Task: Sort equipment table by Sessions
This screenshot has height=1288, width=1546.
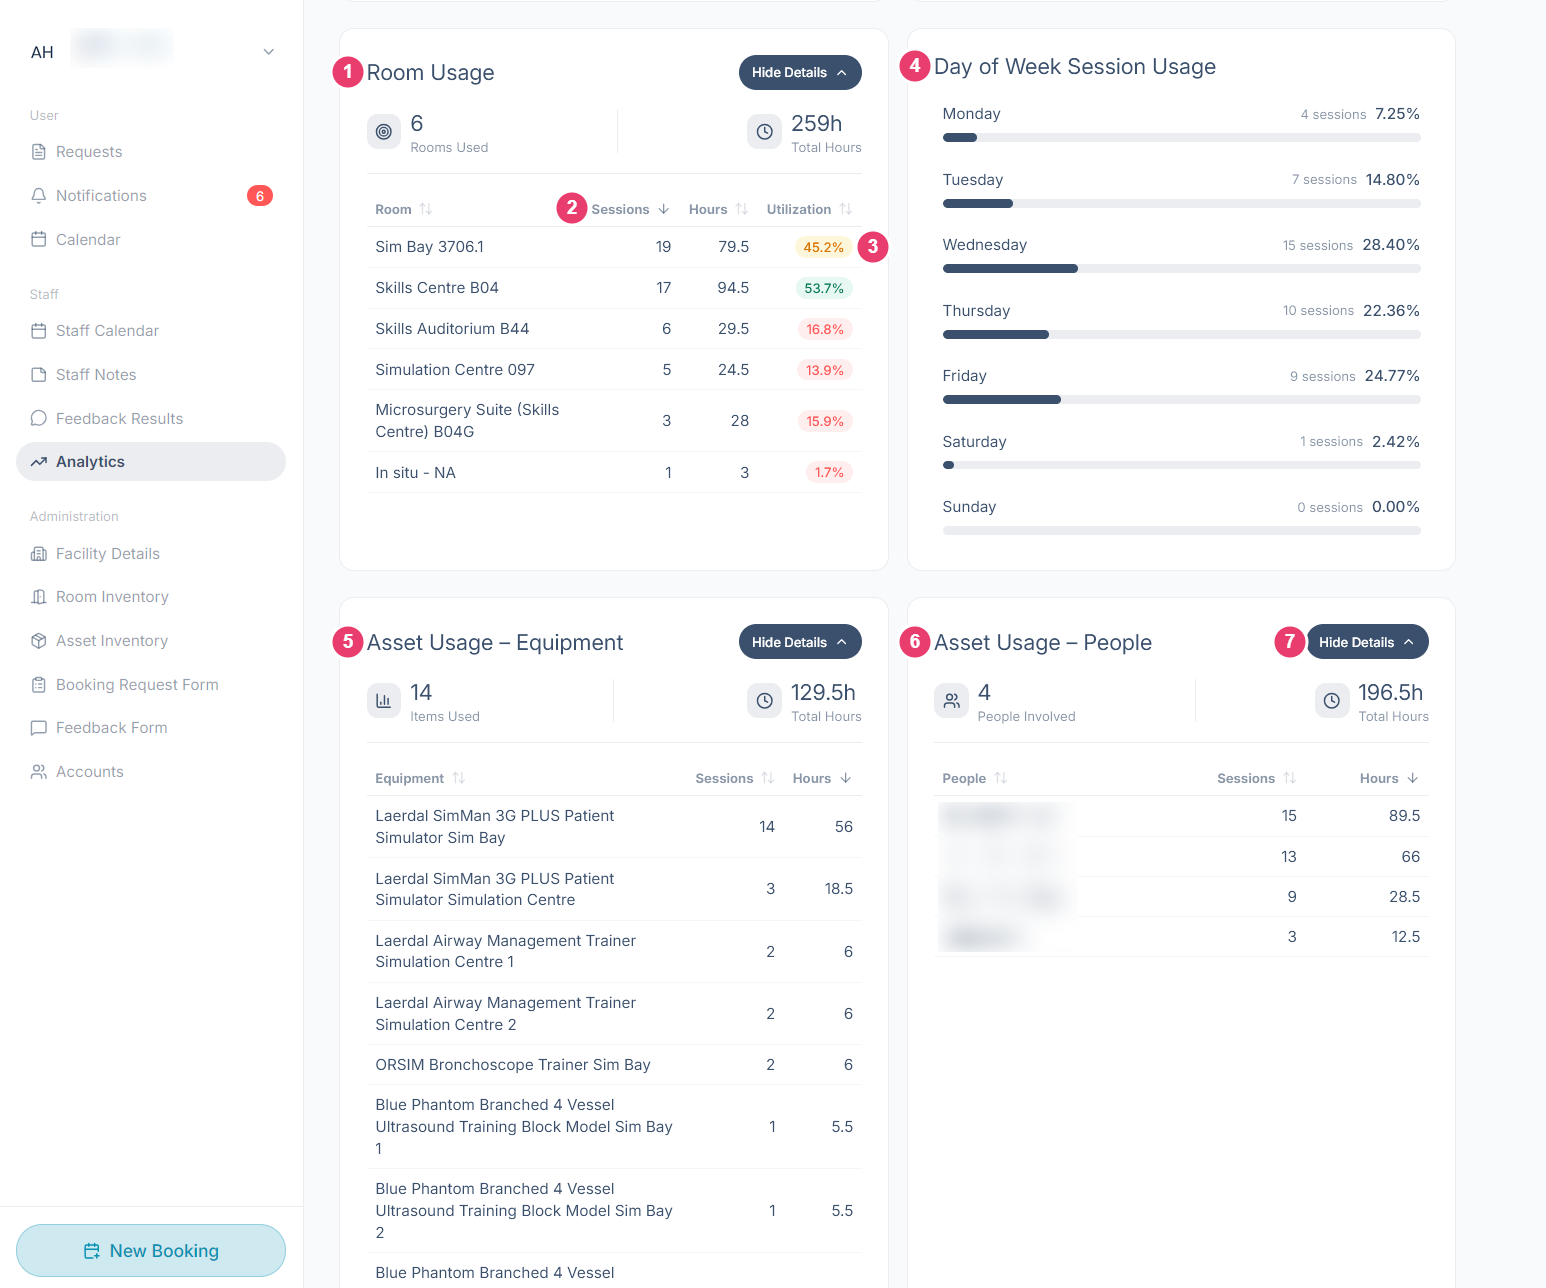Action: point(735,778)
